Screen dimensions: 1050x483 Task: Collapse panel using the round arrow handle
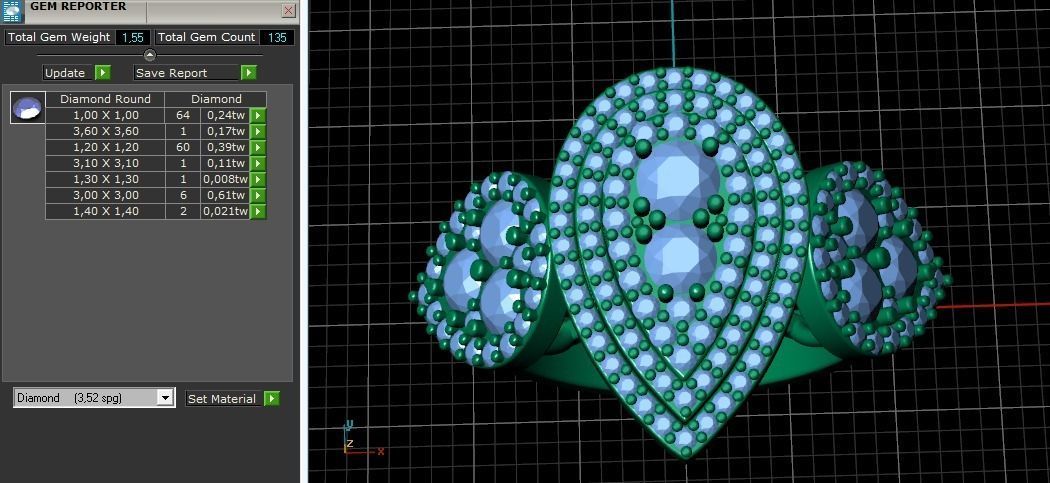tap(149, 55)
